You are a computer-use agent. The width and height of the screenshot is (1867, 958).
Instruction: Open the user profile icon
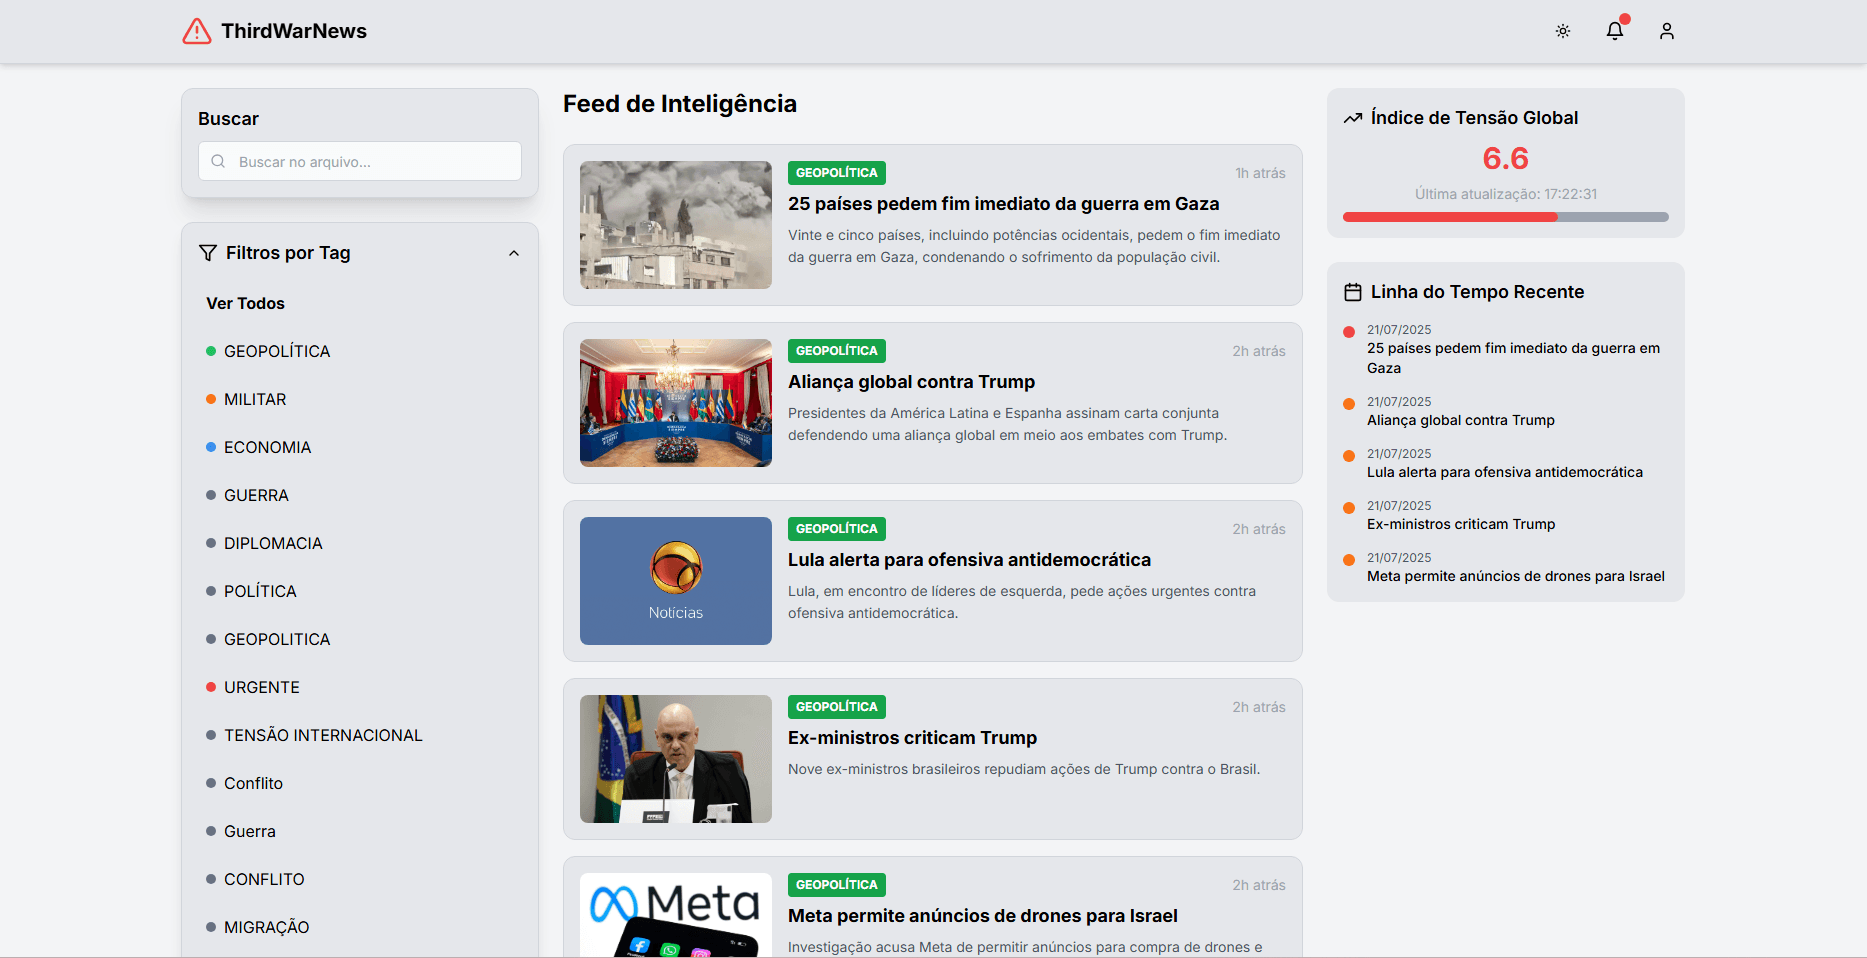click(1667, 31)
